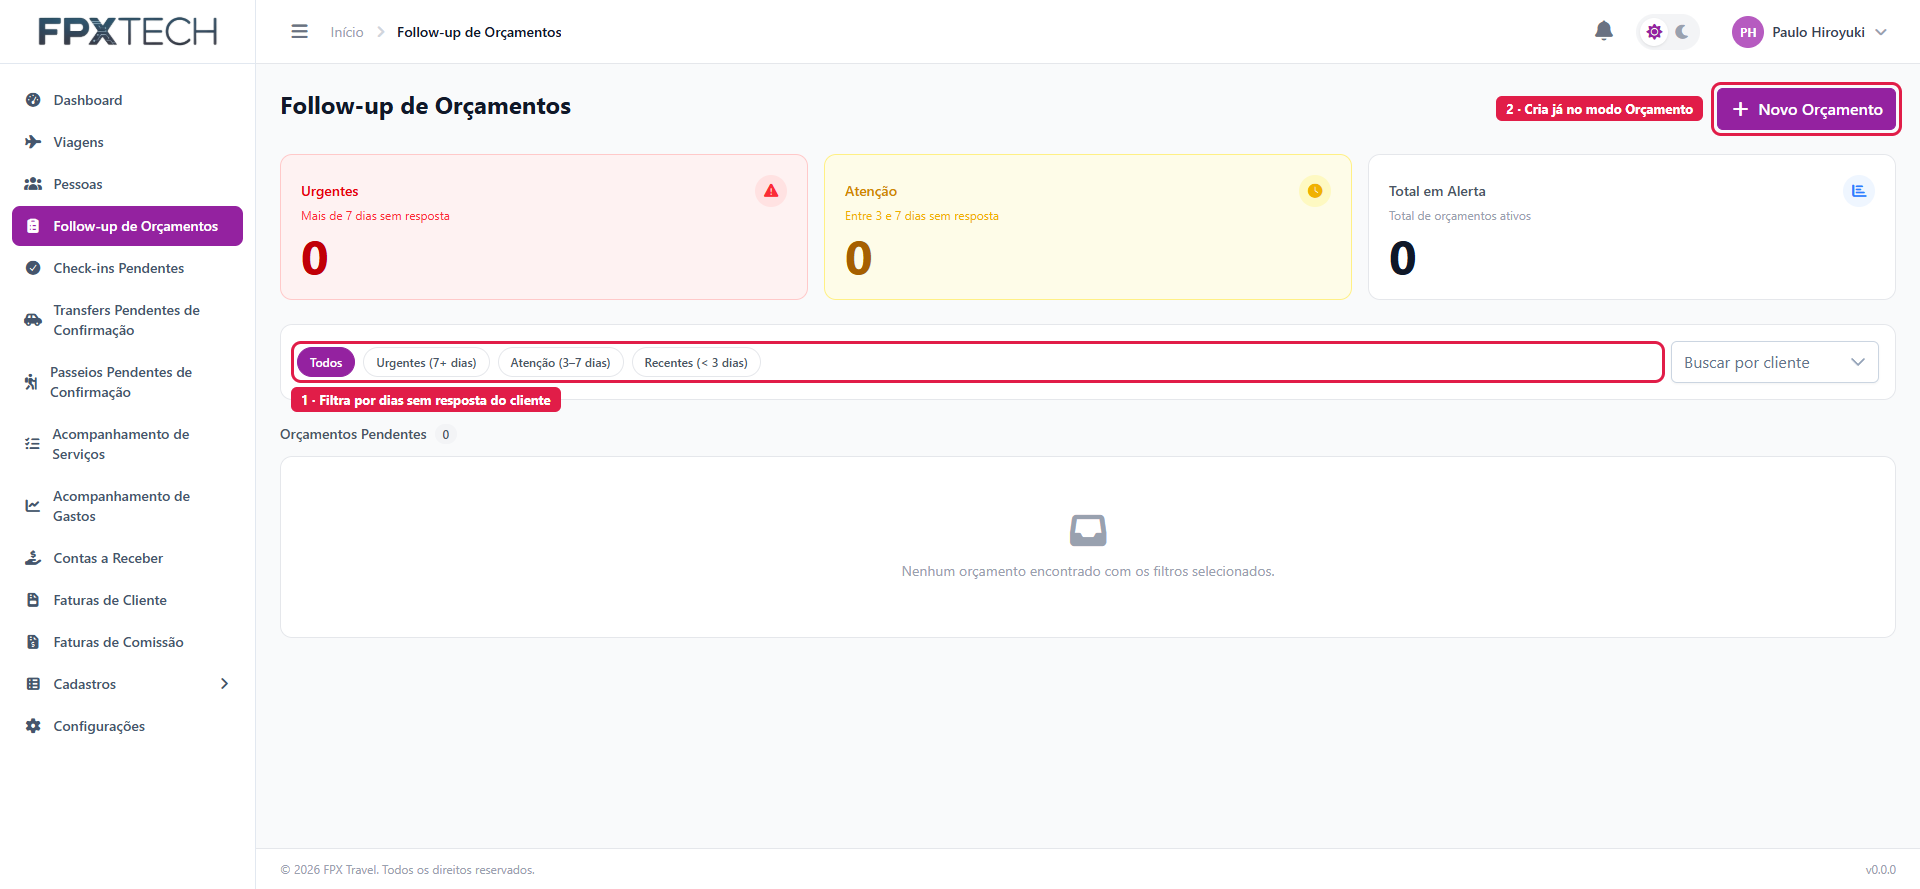Image resolution: width=1920 pixels, height=889 pixels.
Task: Click the Novo Orçamento button
Action: 1806,109
